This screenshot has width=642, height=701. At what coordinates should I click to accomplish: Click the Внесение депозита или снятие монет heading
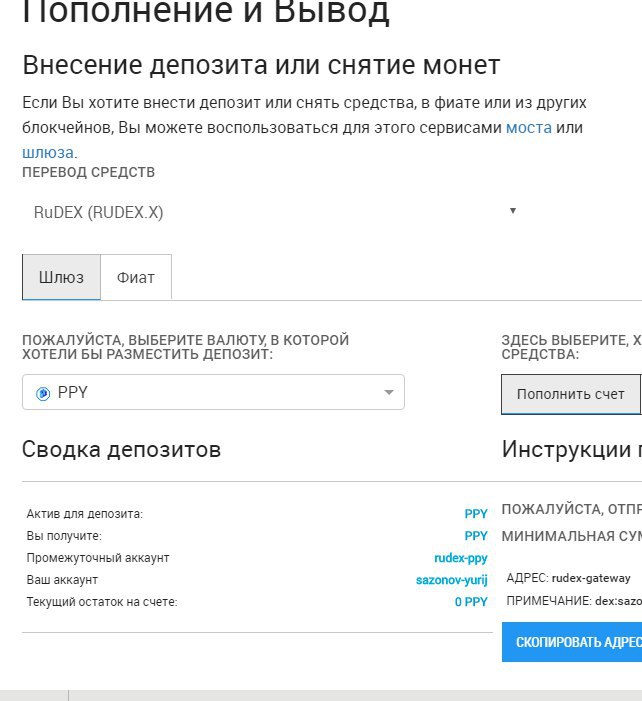261,65
